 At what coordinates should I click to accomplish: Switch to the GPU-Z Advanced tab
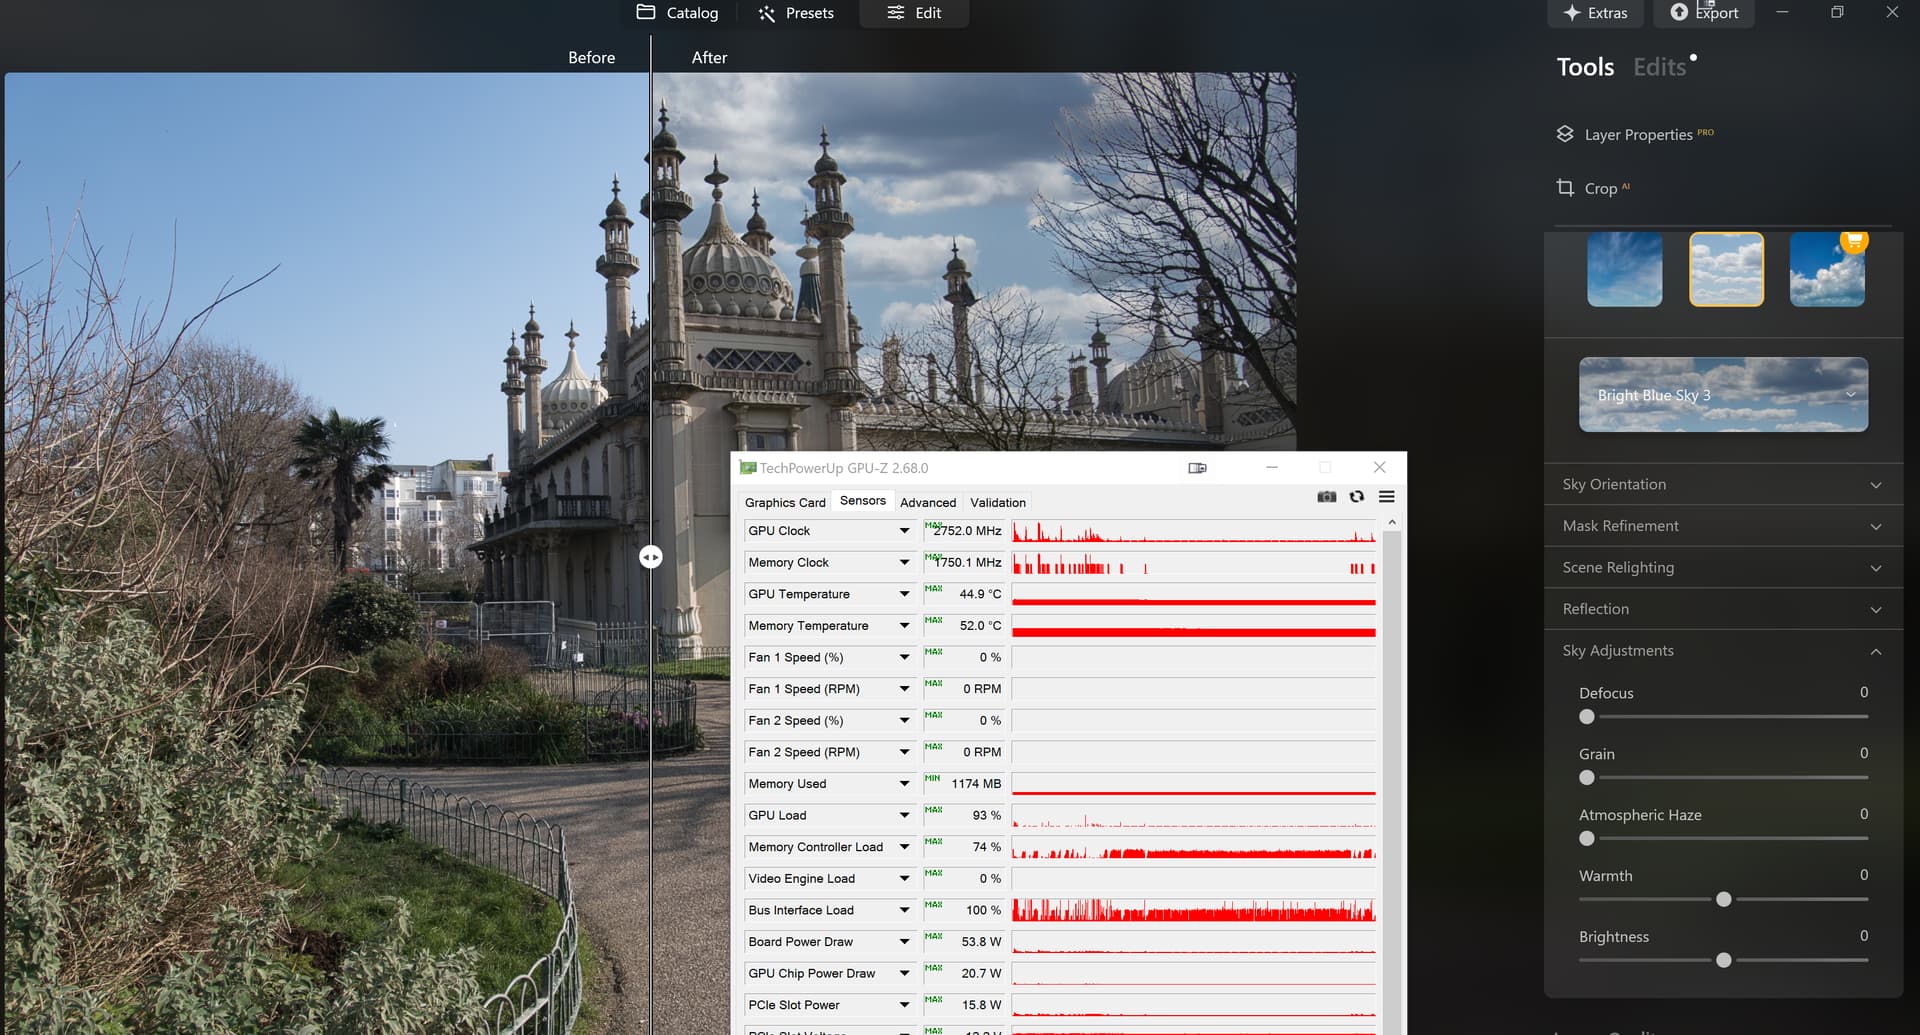click(x=927, y=503)
